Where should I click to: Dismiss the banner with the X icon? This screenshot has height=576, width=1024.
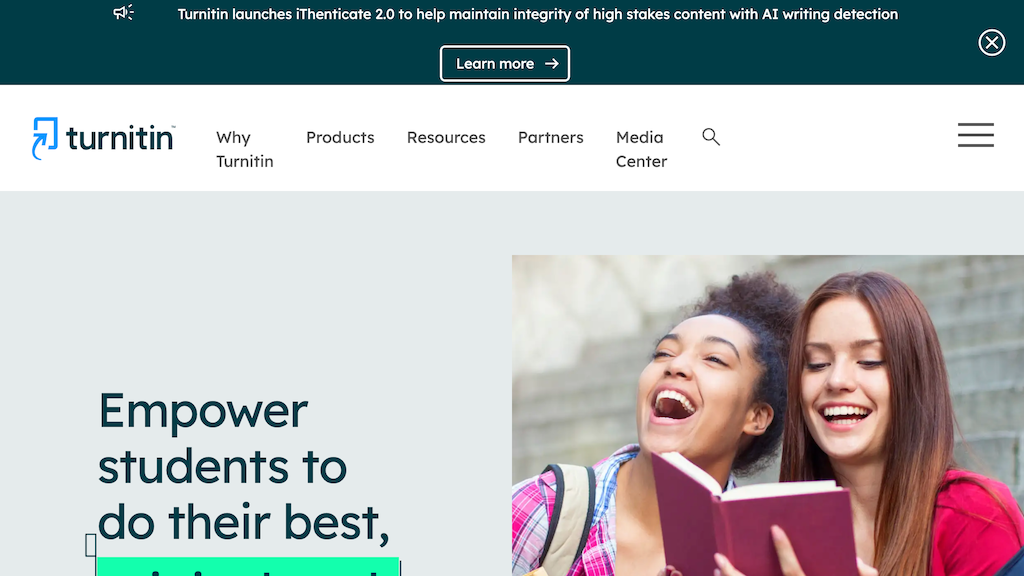pyautogui.click(x=991, y=43)
